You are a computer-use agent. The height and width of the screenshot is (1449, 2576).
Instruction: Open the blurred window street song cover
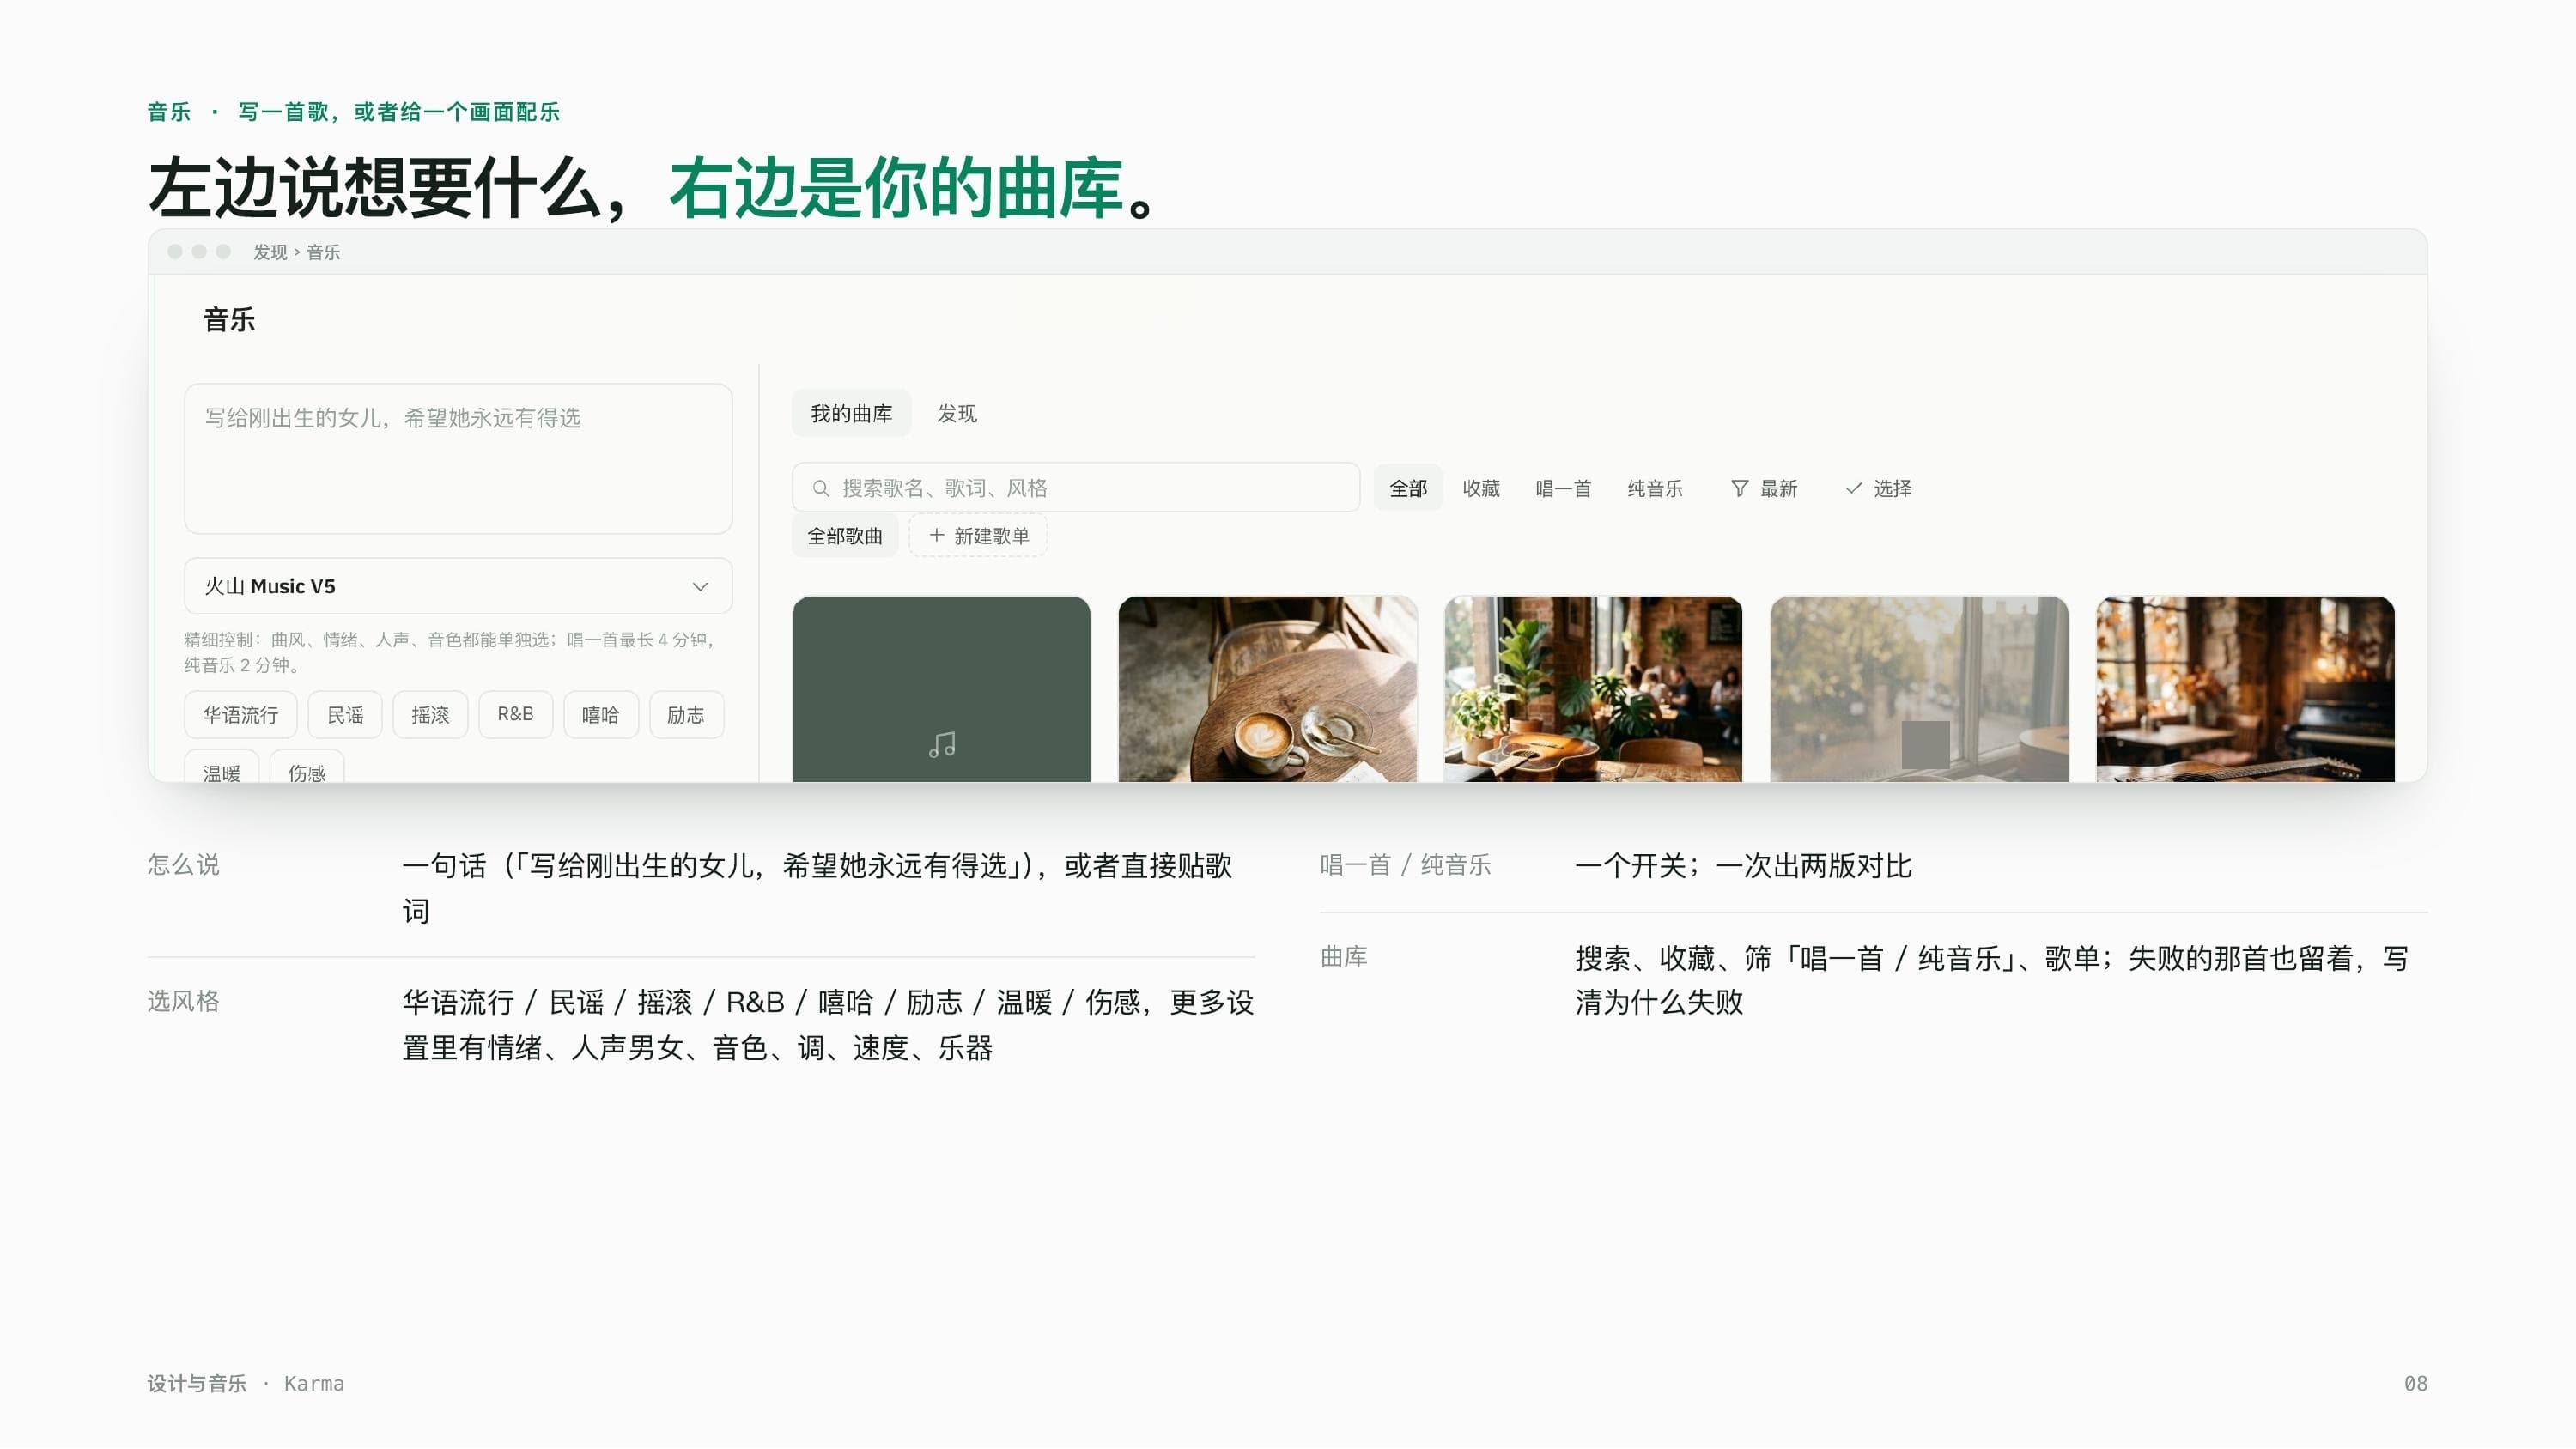(1919, 689)
